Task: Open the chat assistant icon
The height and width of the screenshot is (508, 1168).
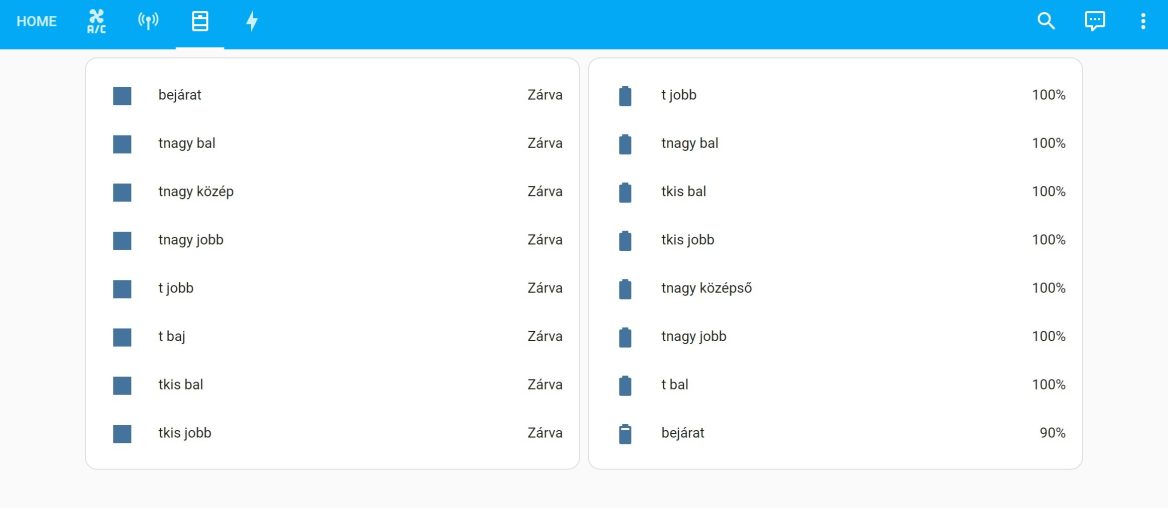Action: pos(1095,21)
